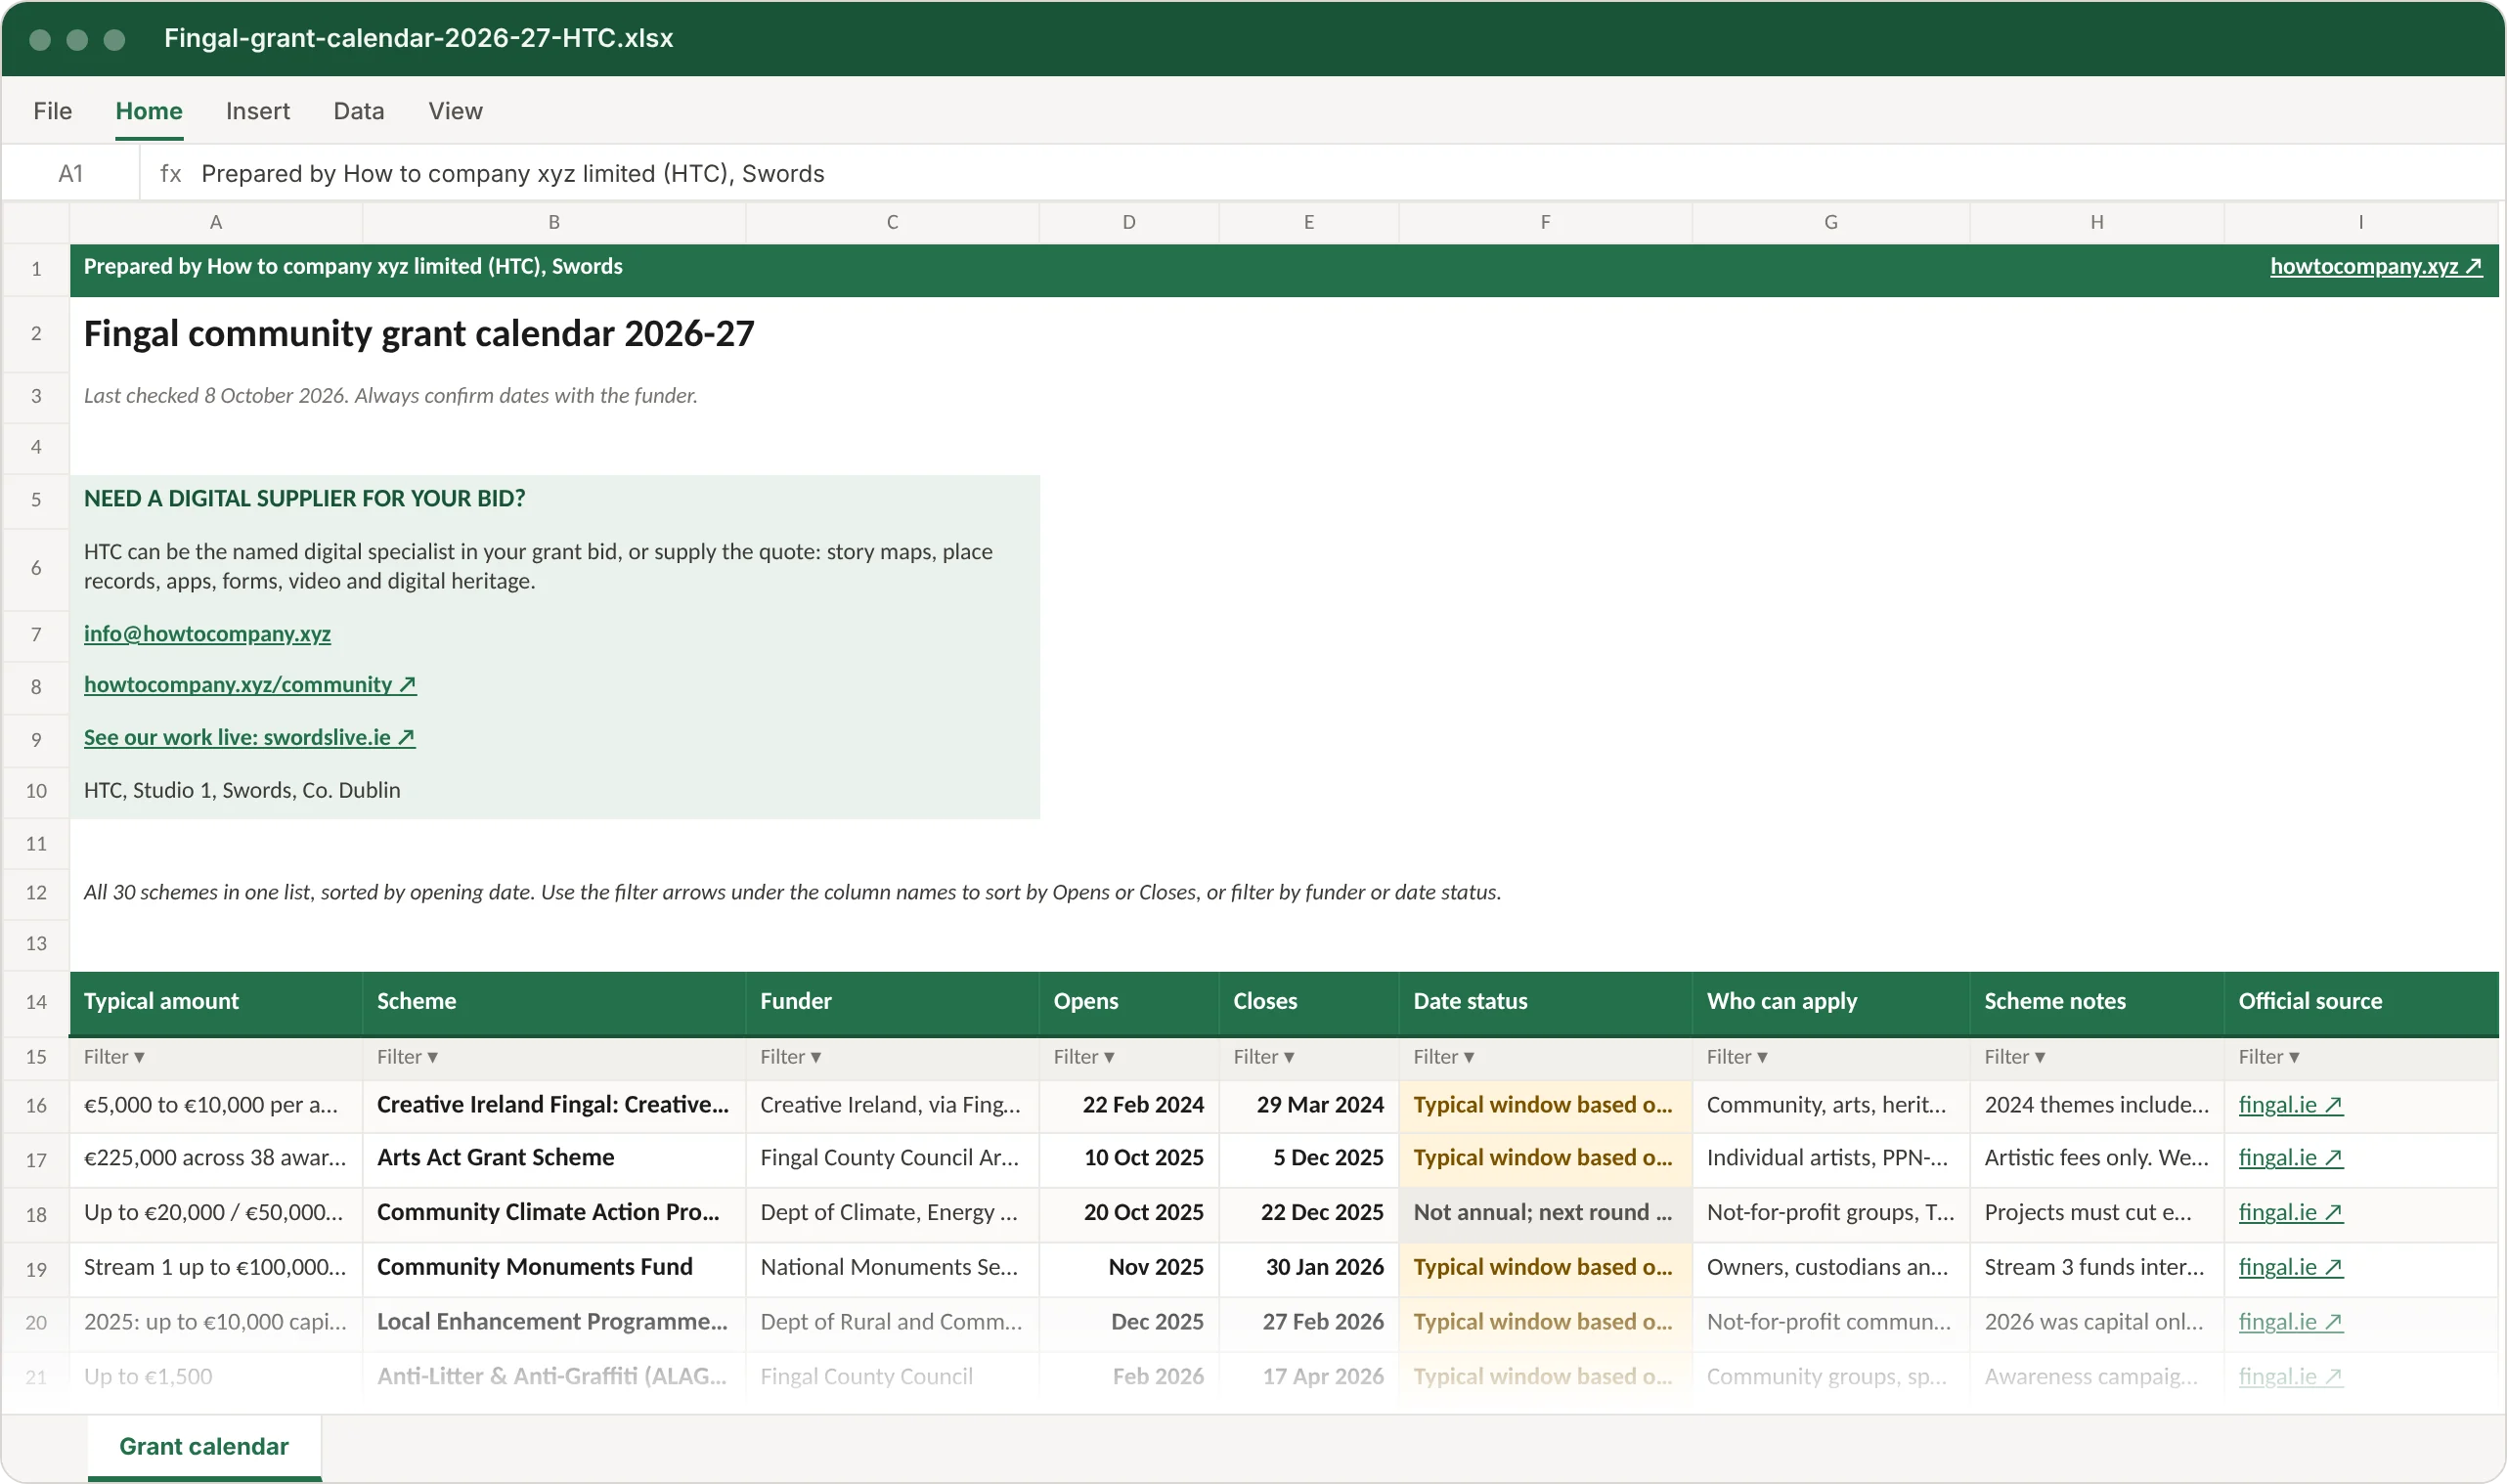This screenshot has height=1484, width=2507.
Task: Click the Not annual; next round status cell
Action: coord(1546,1213)
